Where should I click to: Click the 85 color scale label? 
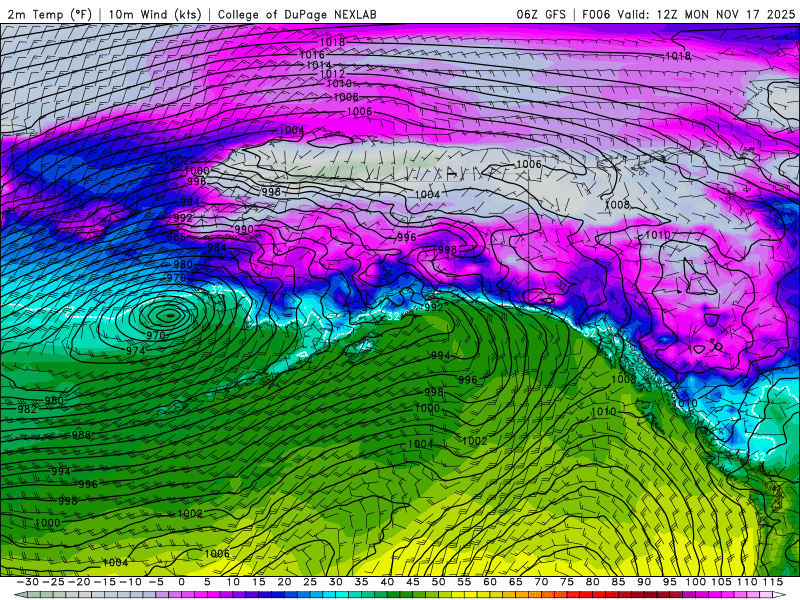click(x=618, y=582)
